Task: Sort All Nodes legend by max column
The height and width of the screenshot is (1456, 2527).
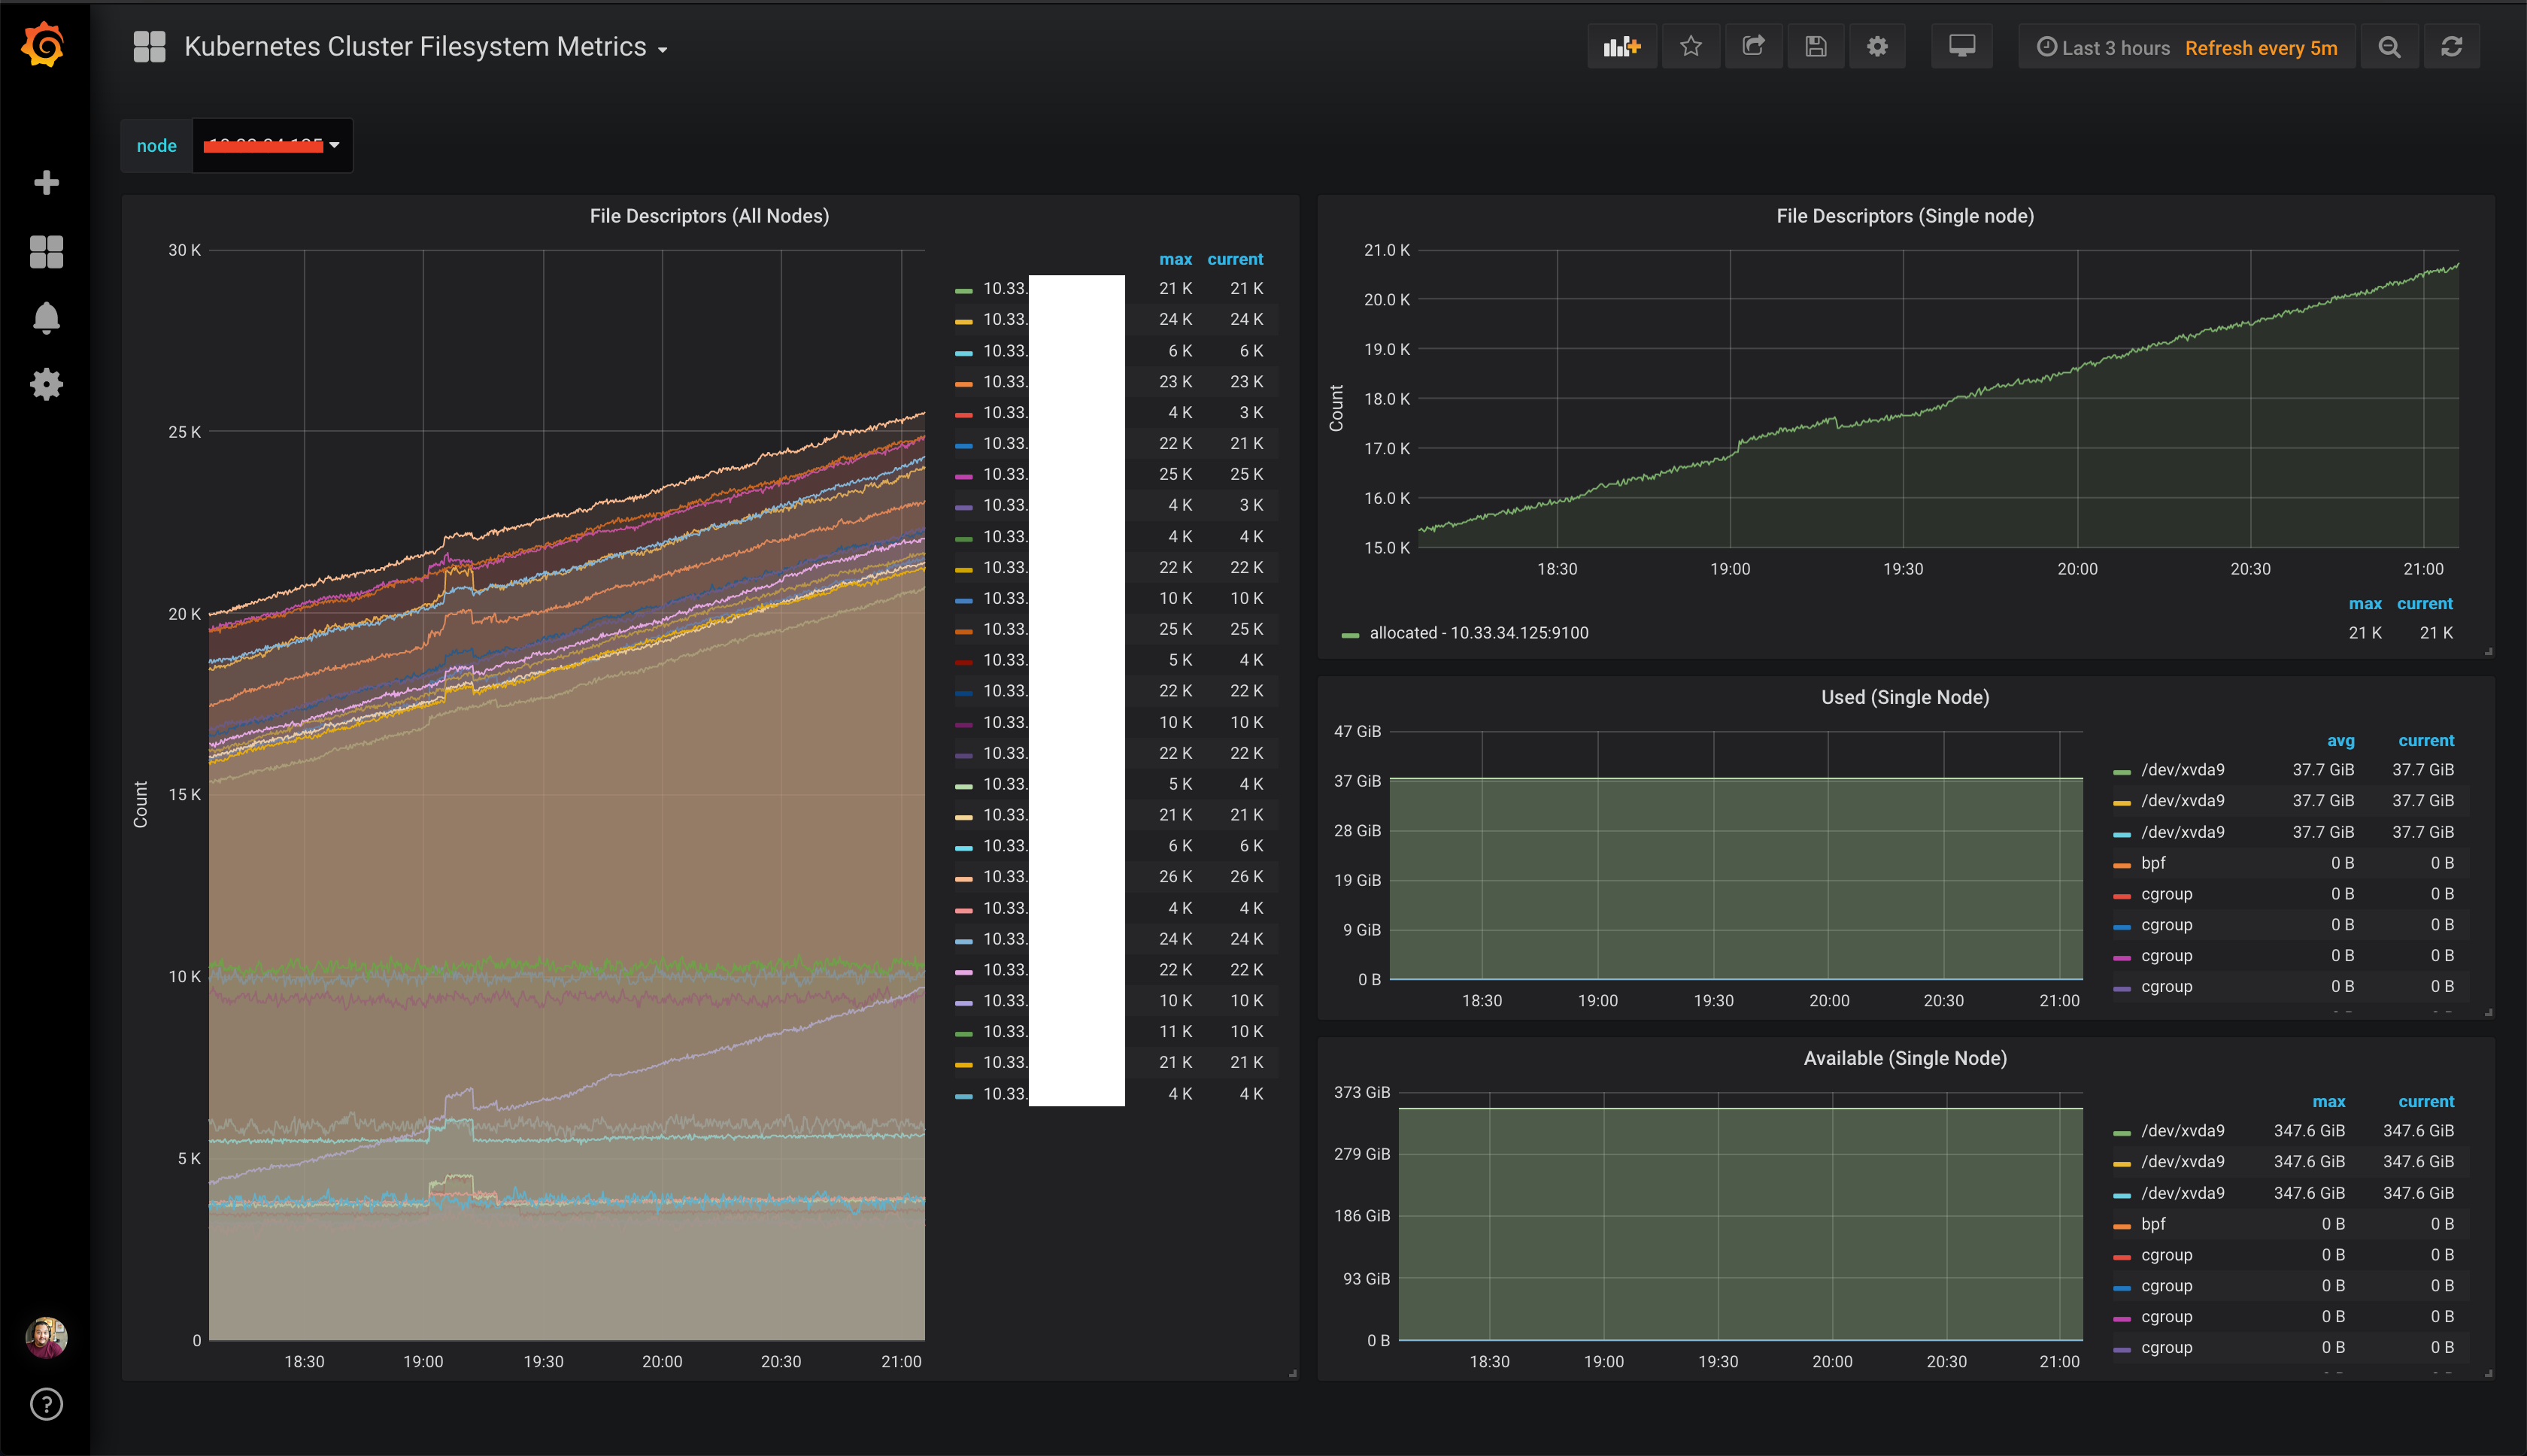Action: click(x=1175, y=259)
